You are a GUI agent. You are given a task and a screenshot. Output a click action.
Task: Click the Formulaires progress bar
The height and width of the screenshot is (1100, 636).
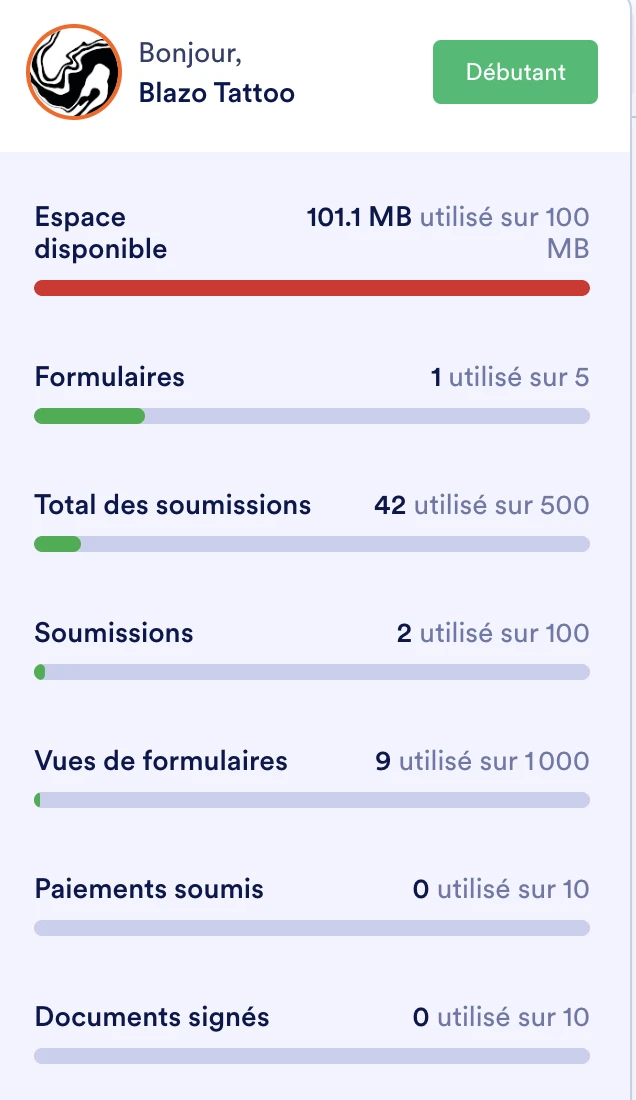312,415
